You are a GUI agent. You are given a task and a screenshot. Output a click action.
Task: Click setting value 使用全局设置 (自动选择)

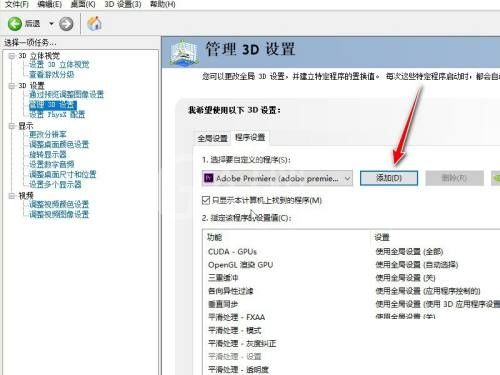click(417, 265)
